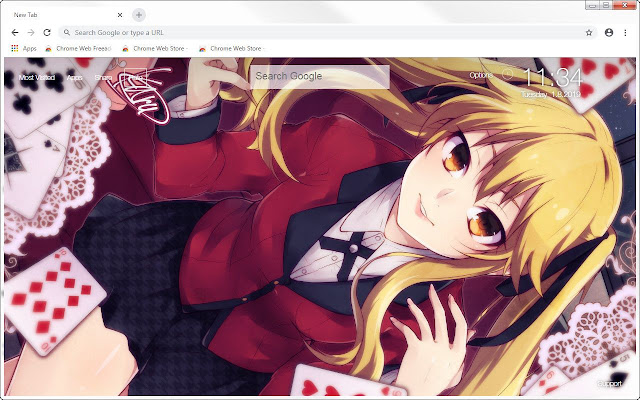Open the second Chrome Web Store bookmark

(155, 49)
